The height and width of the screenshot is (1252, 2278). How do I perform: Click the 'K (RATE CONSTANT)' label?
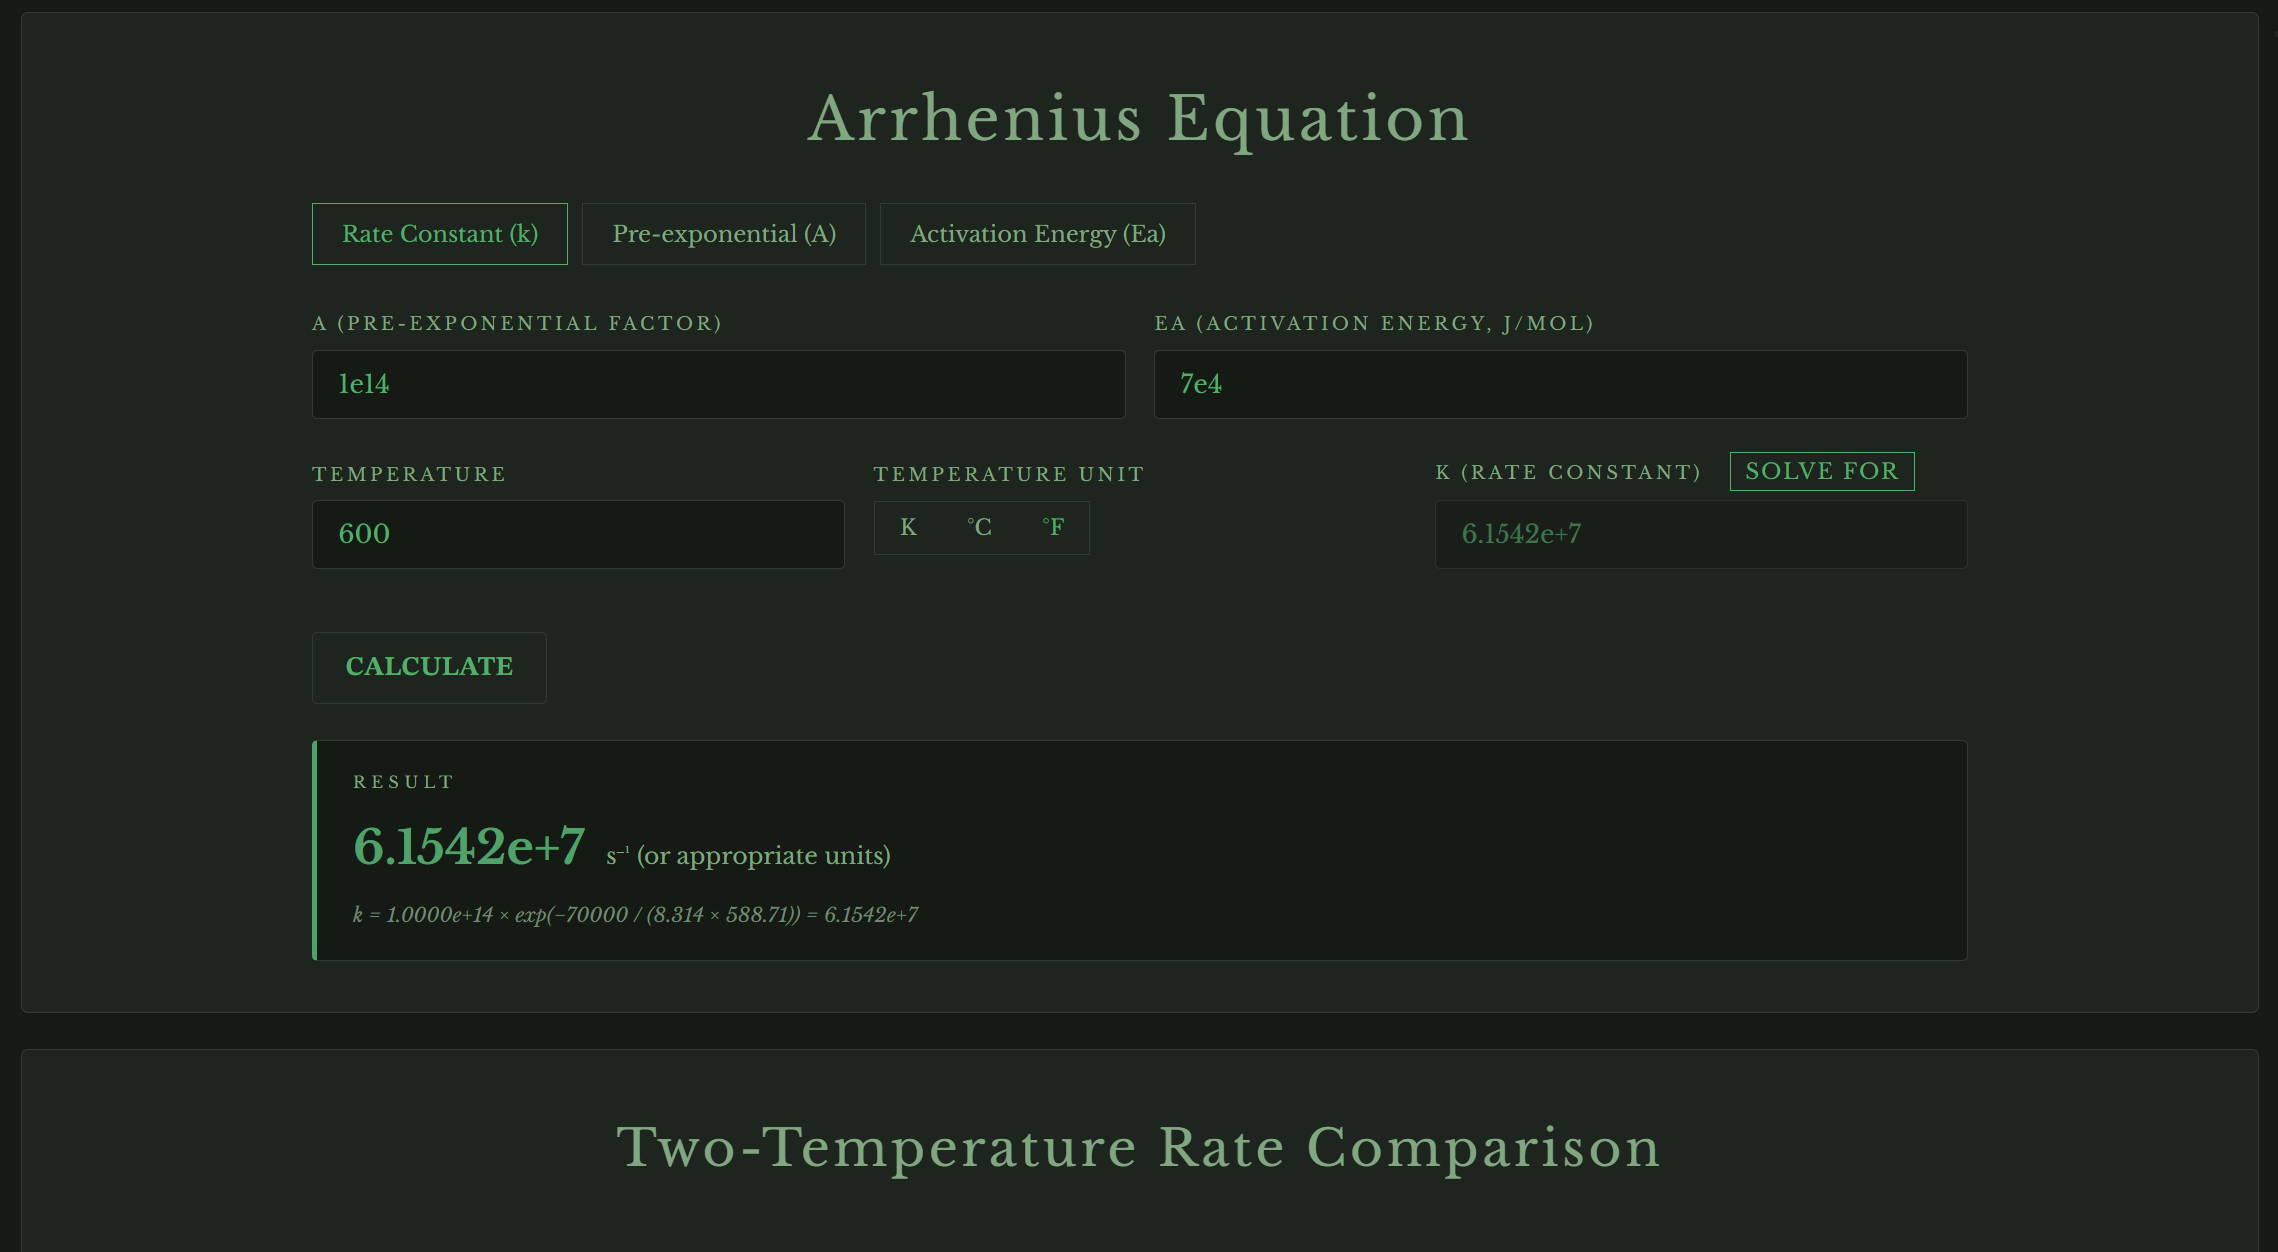point(1568,472)
